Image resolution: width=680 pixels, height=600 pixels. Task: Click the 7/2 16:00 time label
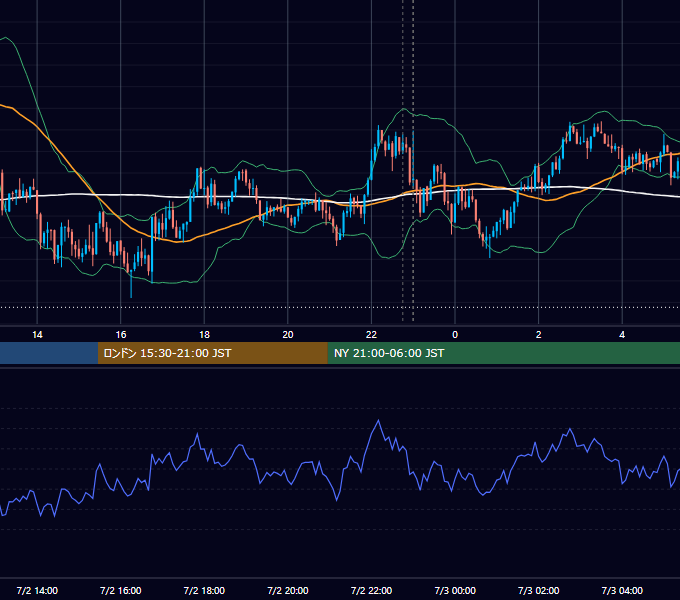pos(121,590)
